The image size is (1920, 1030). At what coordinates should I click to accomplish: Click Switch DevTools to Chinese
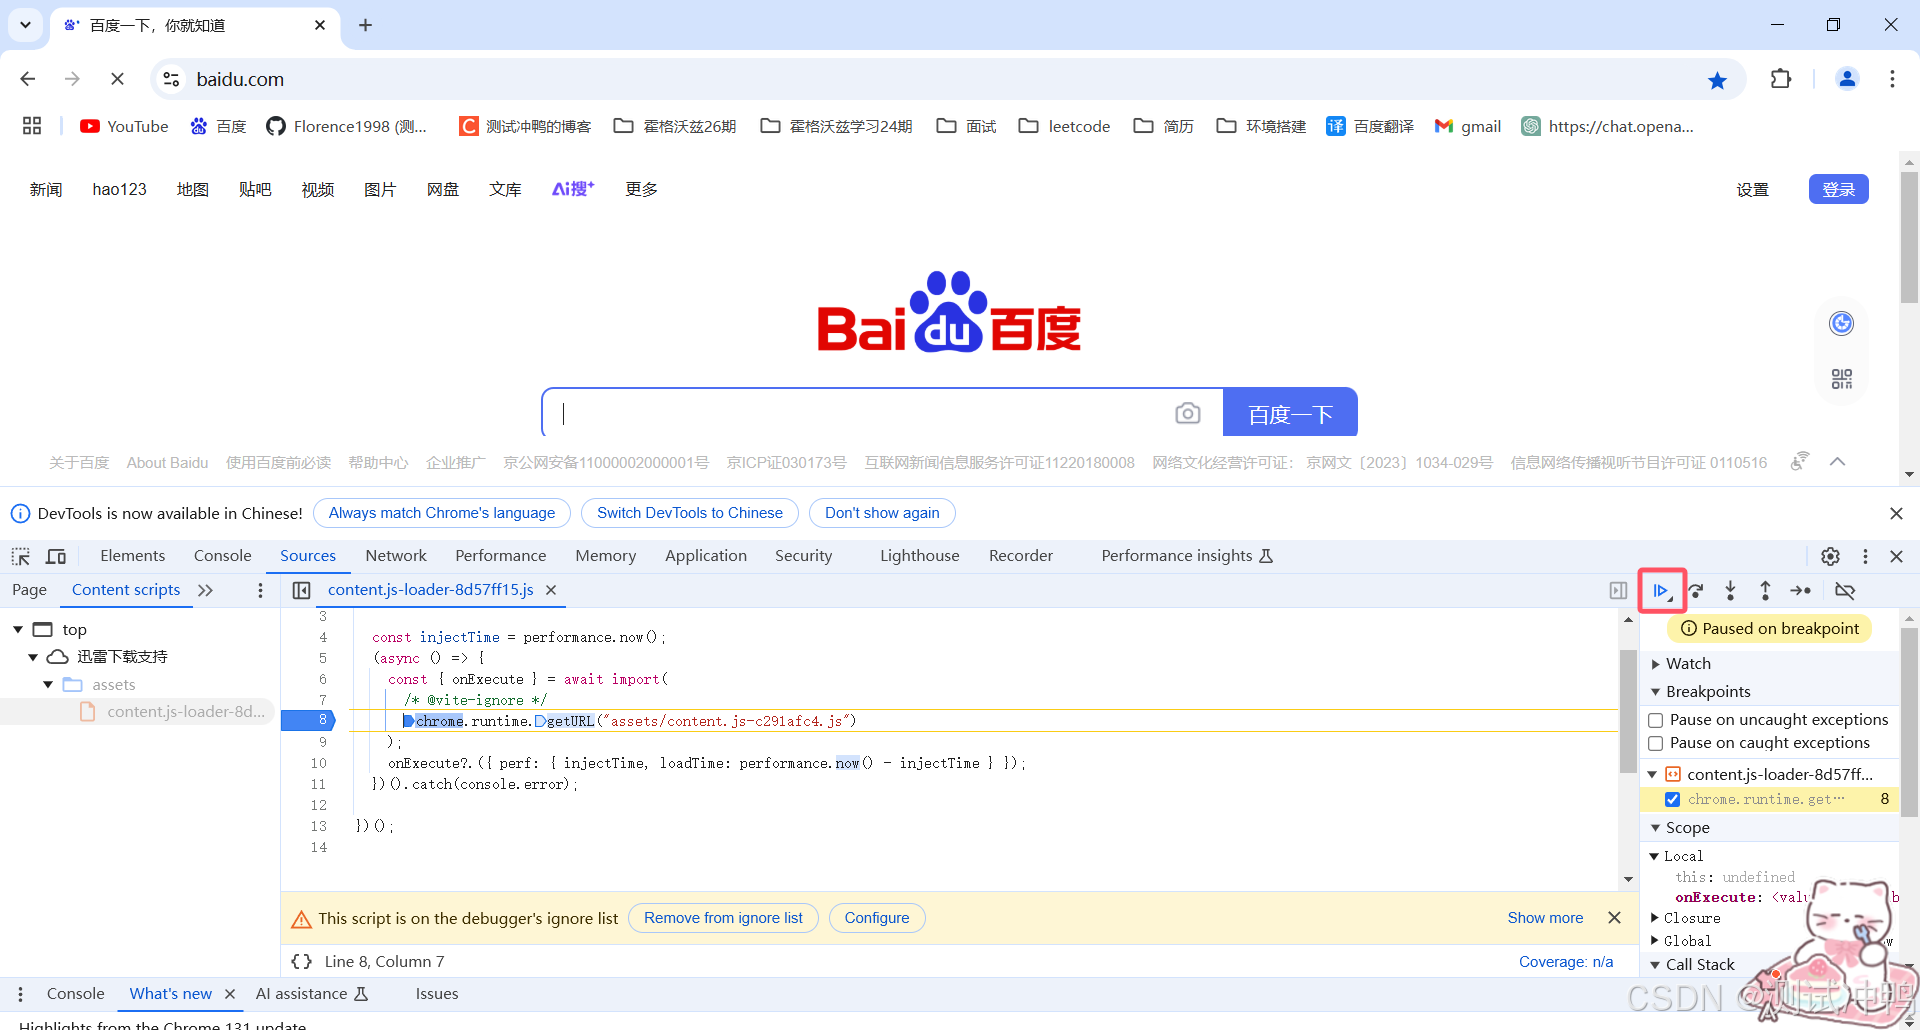coord(690,513)
